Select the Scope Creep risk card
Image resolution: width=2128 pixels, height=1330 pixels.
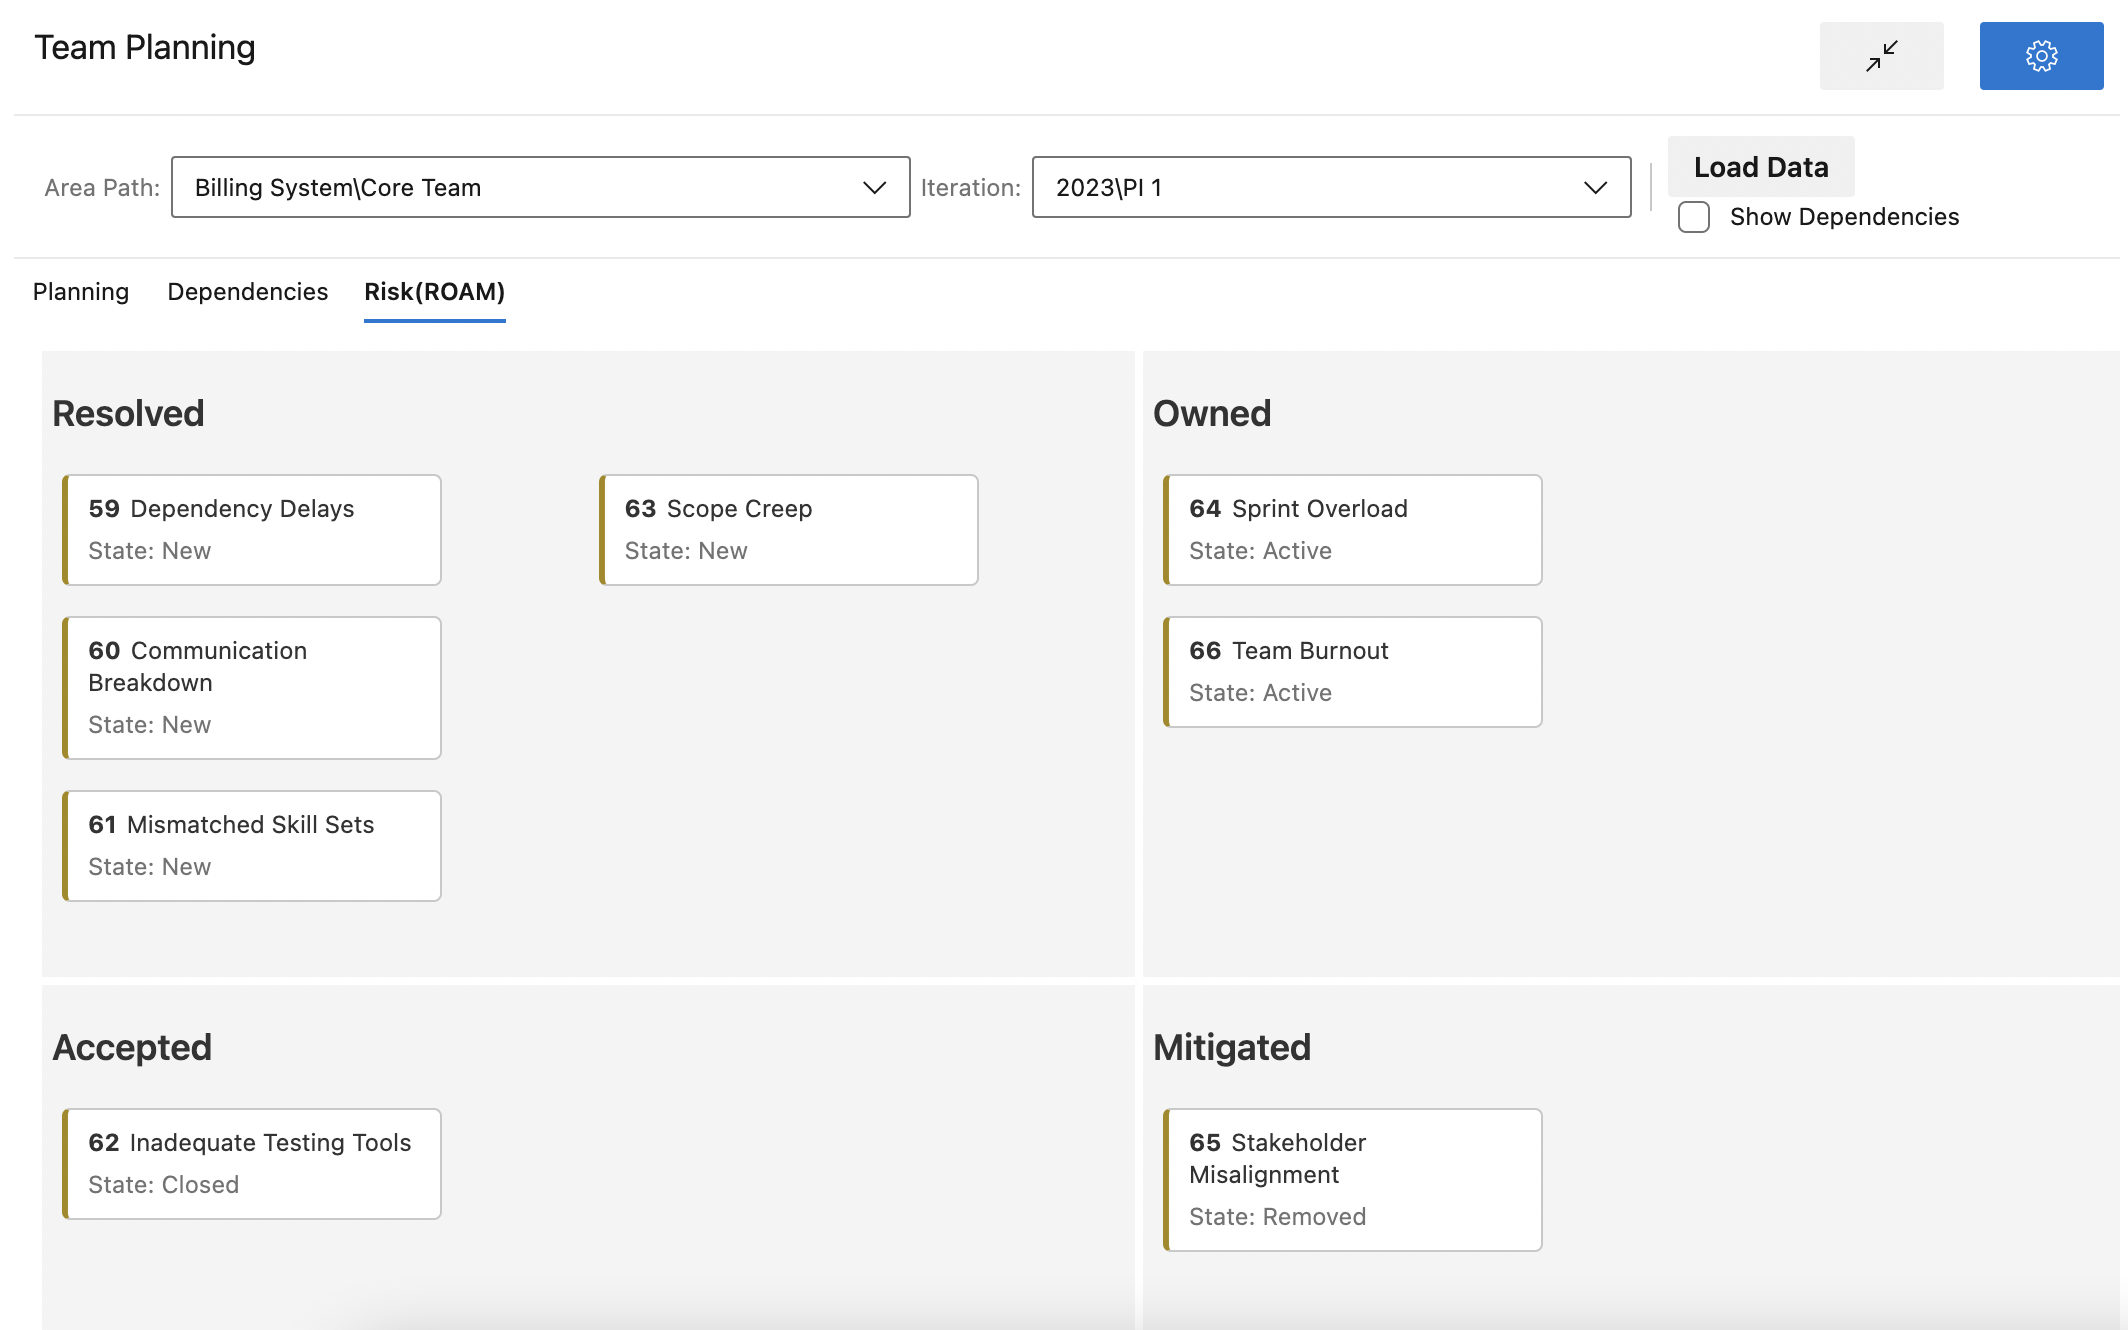[x=789, y=529]
